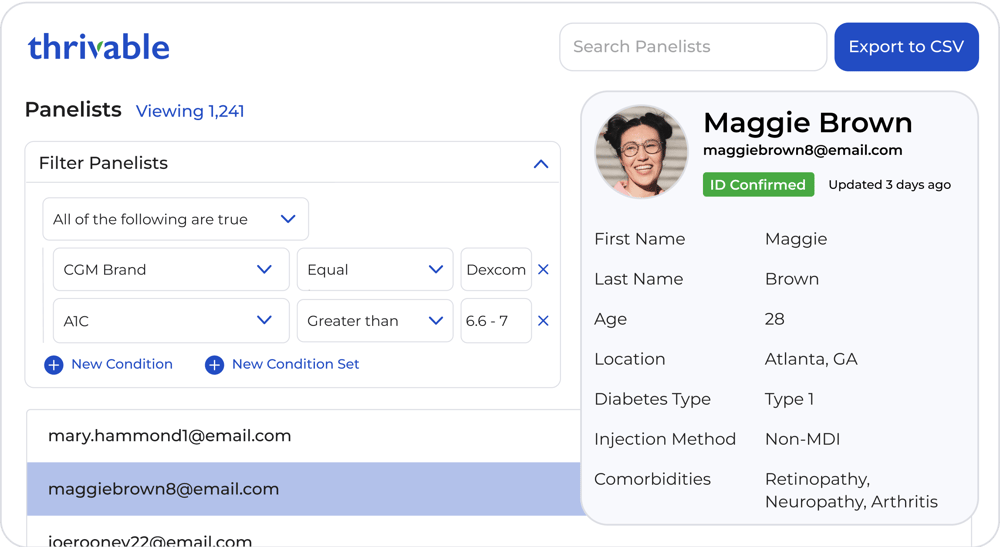The width and height of the screenshot is (1000, 547).
Task: Select maggiebrown8@email.com panelist row
Action: click(x=300, y=489)
